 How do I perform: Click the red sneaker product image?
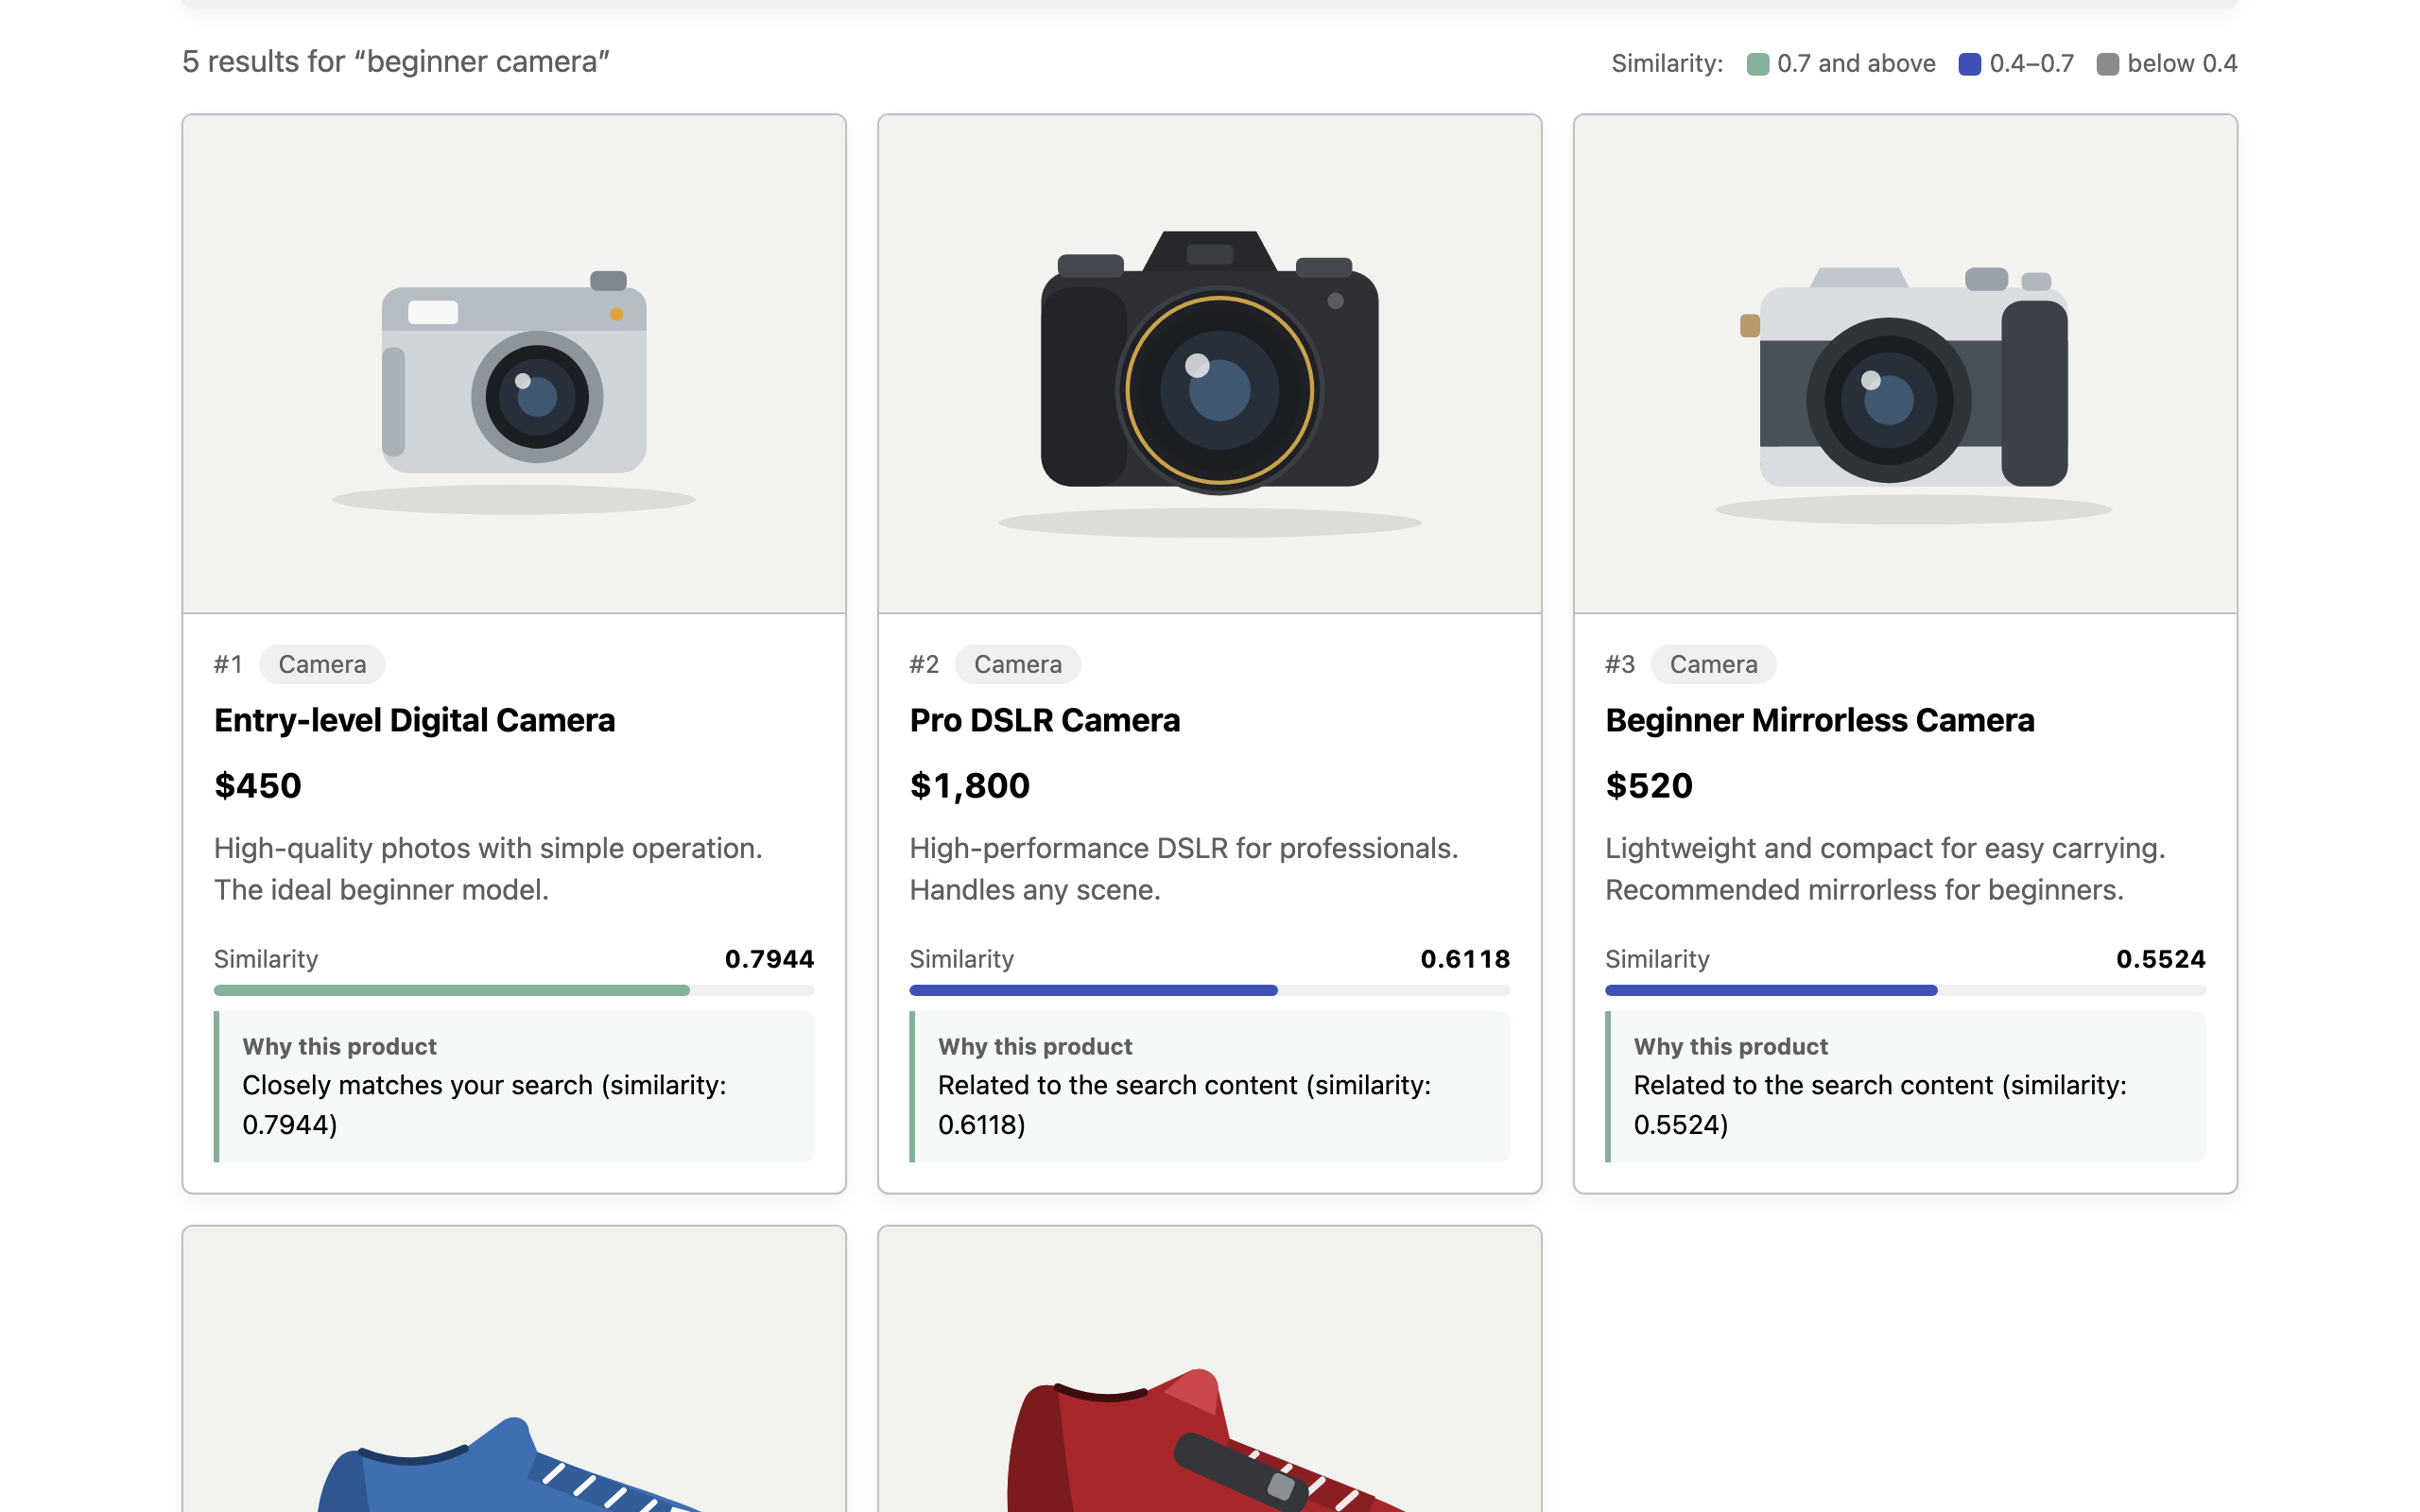(1210, 1370)
